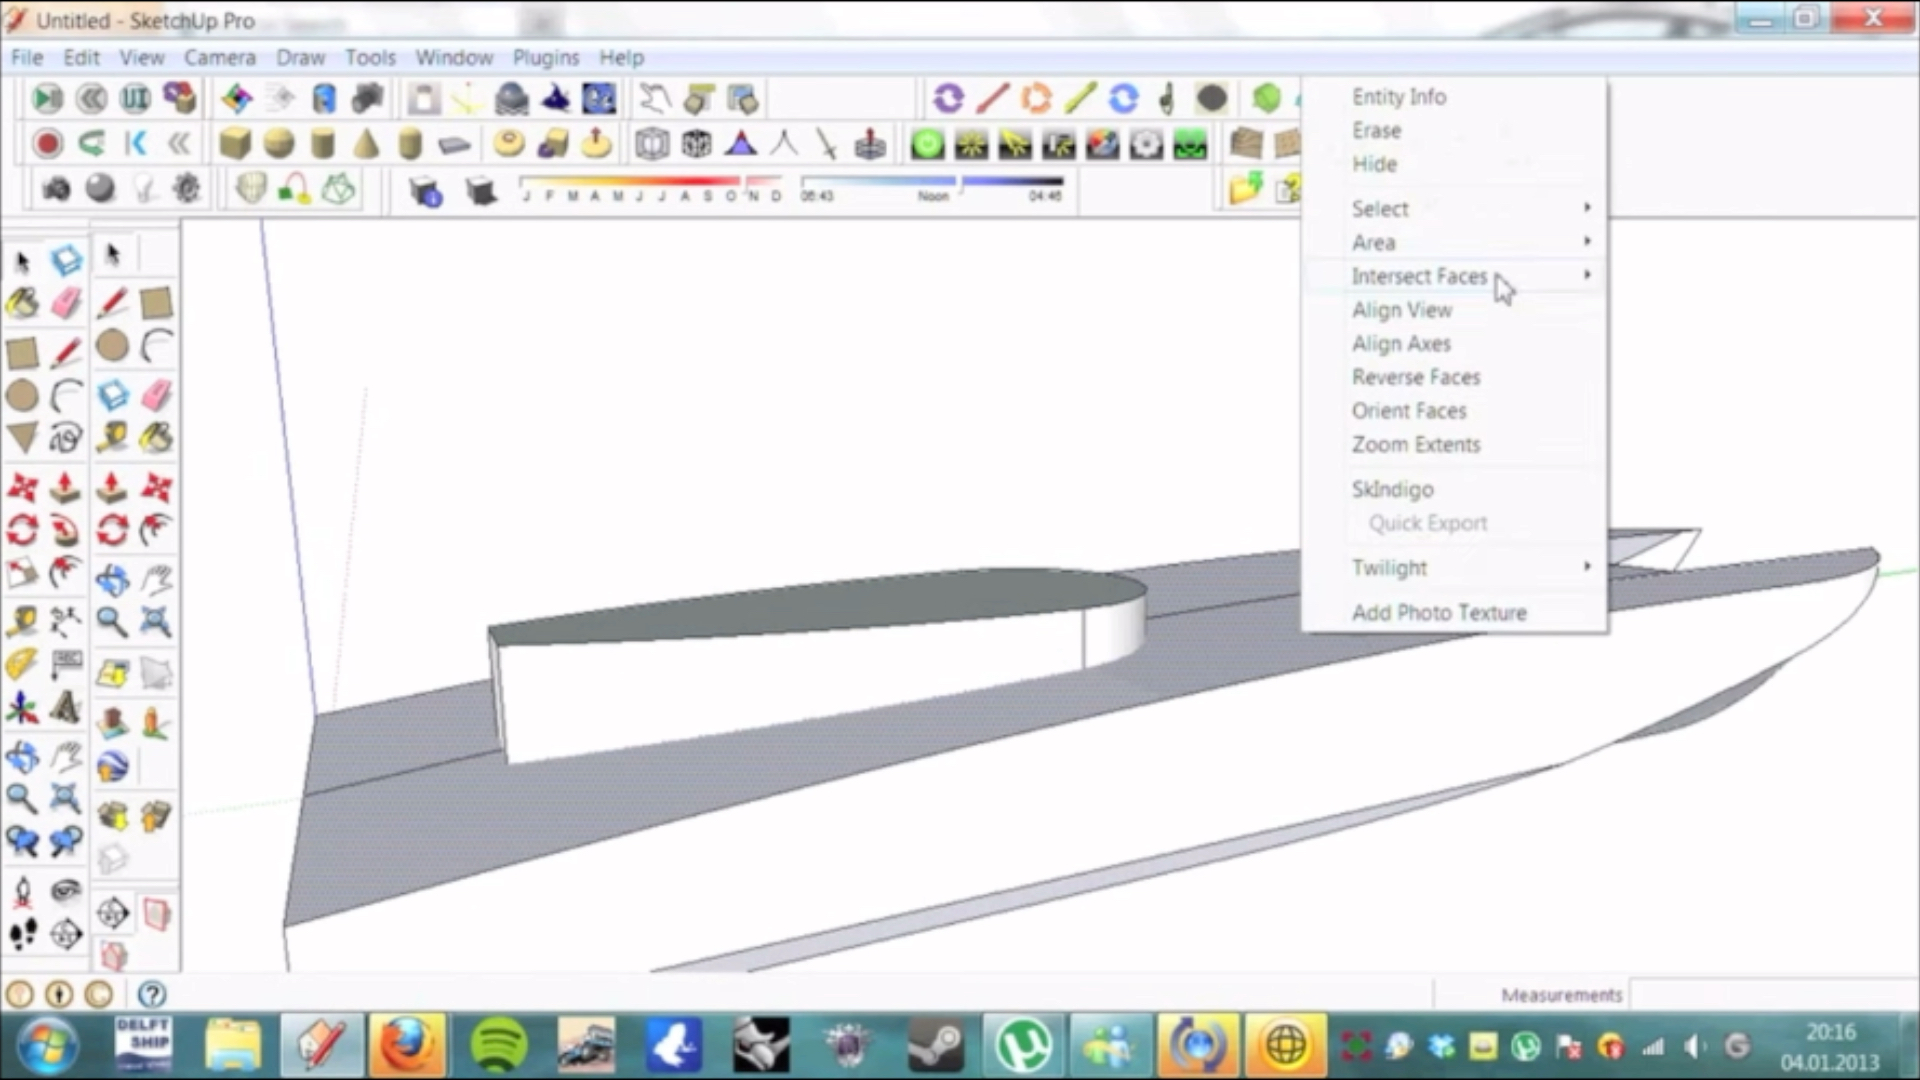1920x1080 pixels.
Task: Select the Orbit tool
Action: click(x=112, y=578)
